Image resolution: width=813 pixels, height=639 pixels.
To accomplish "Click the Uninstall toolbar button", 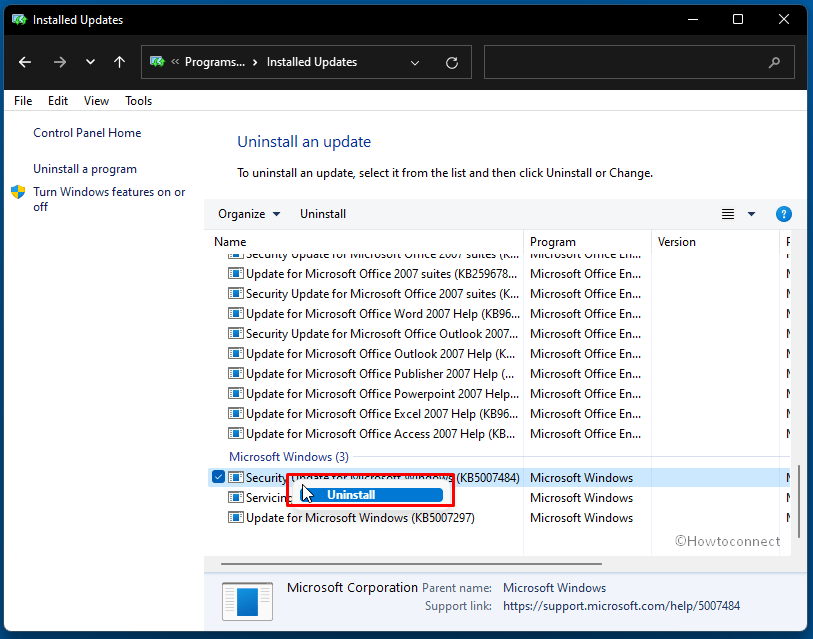I will pyautogui.click(x=323, y=214).
